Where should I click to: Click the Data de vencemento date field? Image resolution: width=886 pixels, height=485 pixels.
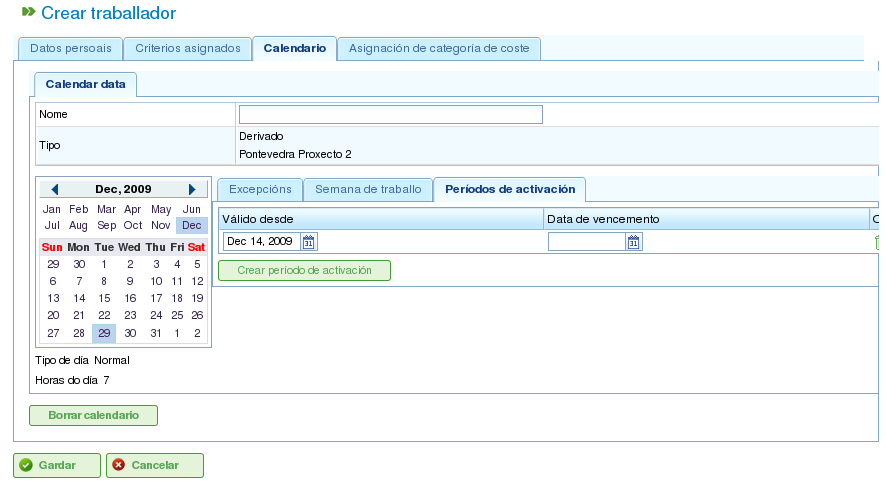(587, 242)
